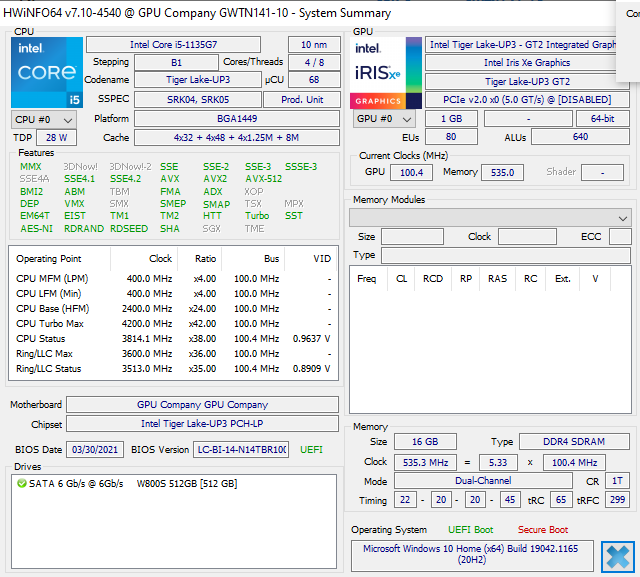Image resolution: width=640 pixels, height=577 pixels.
Task: Click the Tiger Lake-UP3 codename field
Action: (x=198, y=80)
